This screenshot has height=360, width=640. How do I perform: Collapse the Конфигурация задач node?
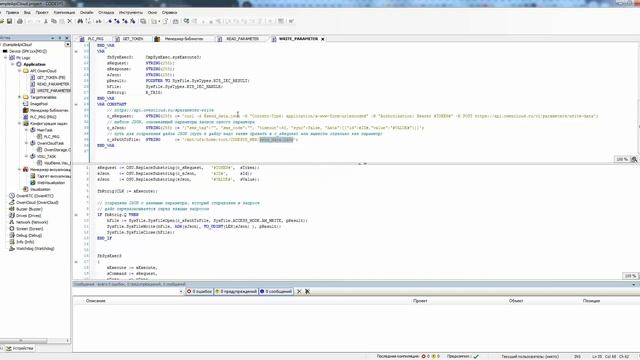pyautogui.click(x=20, y=123)
